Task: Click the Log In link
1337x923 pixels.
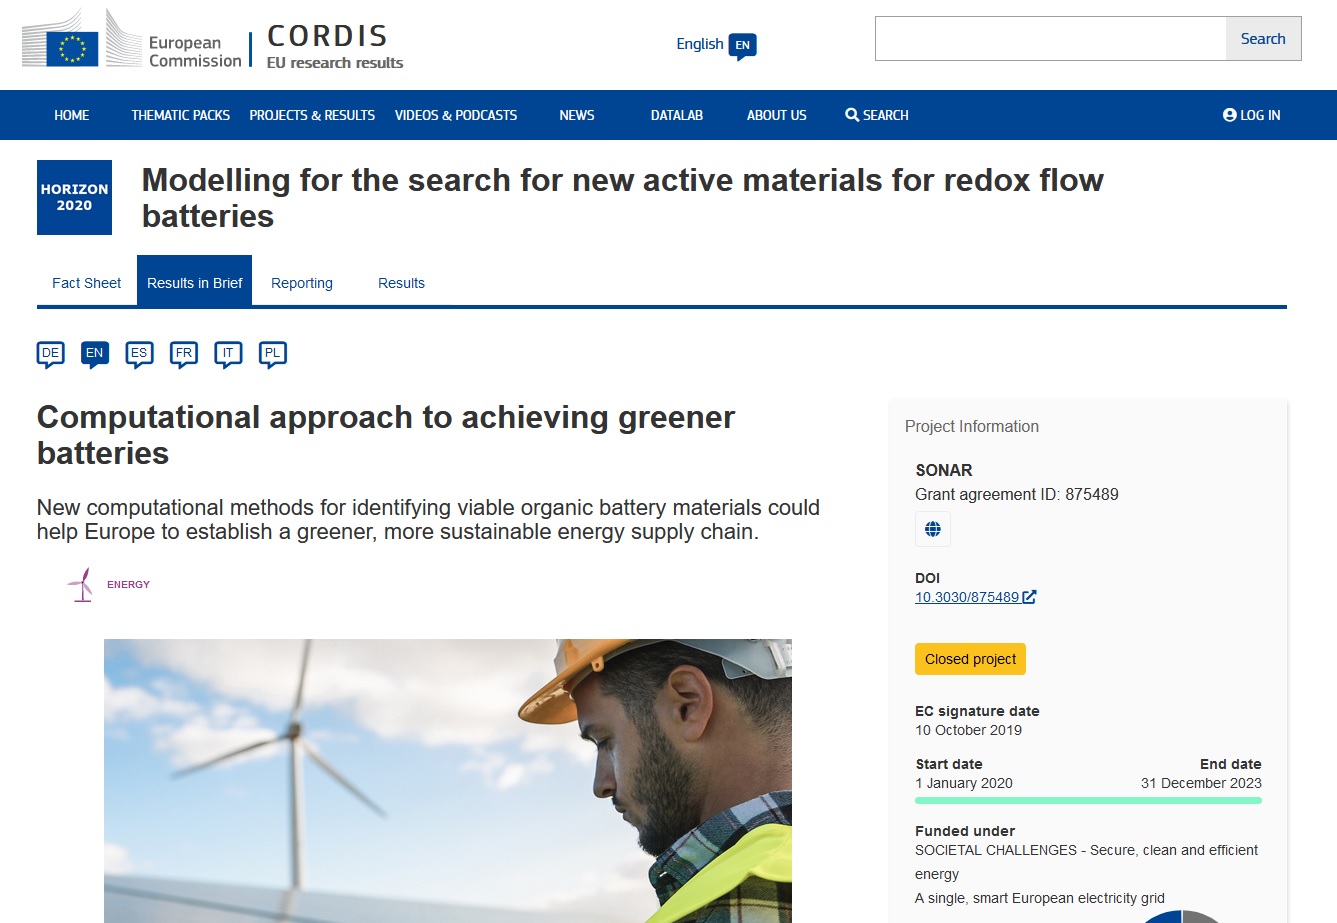Action: (1251, 115)
